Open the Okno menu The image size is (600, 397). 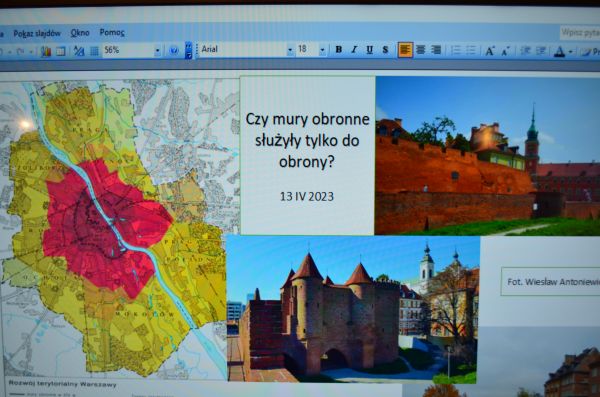tap(80, 33)
